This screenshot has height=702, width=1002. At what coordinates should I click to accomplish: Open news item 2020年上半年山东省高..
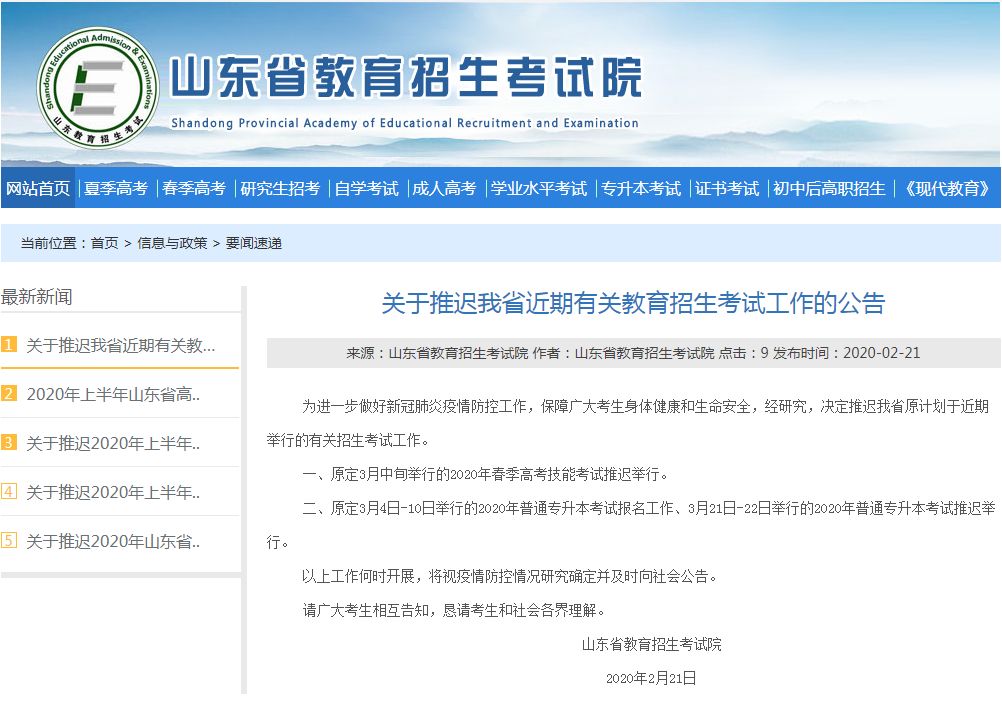[113, 394]
